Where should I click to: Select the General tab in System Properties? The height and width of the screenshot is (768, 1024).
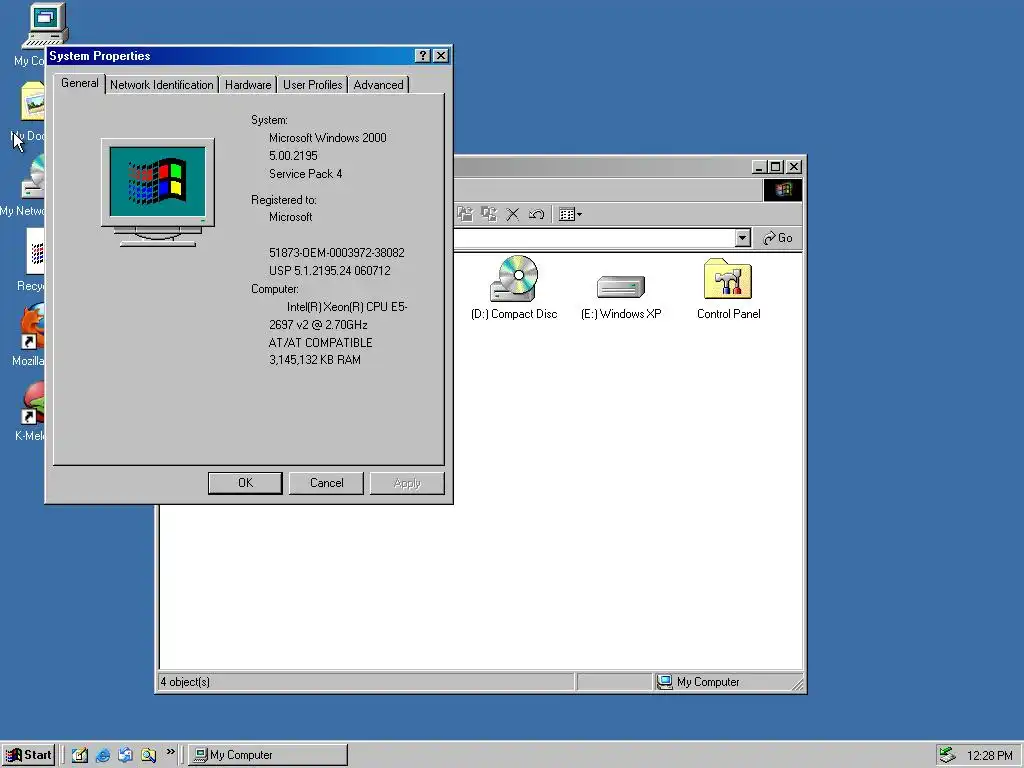(80, 84)
